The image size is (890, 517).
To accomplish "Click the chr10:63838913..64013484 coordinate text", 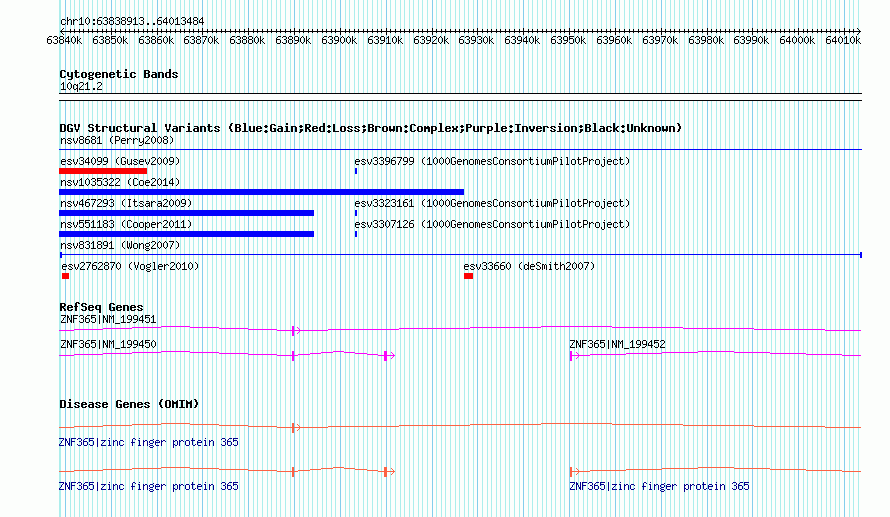I will pos(132,22).
